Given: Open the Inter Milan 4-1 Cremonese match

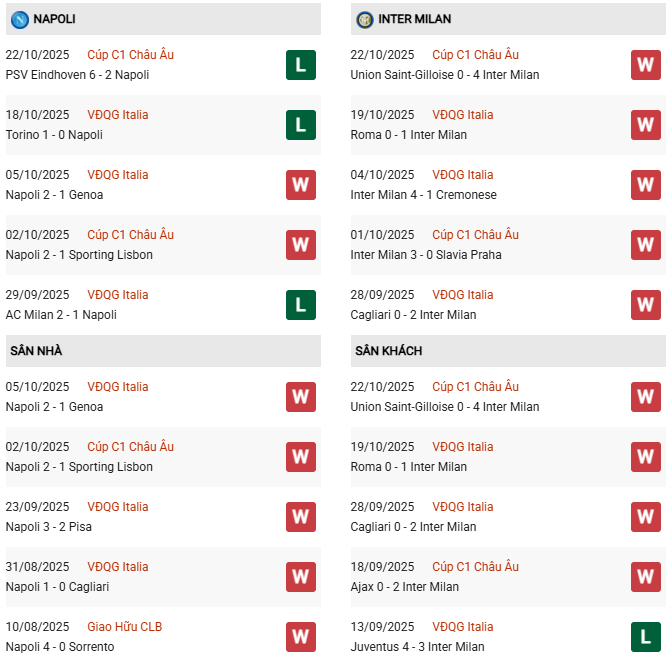Looking at the screenshot, I should [x=424, y=195].
